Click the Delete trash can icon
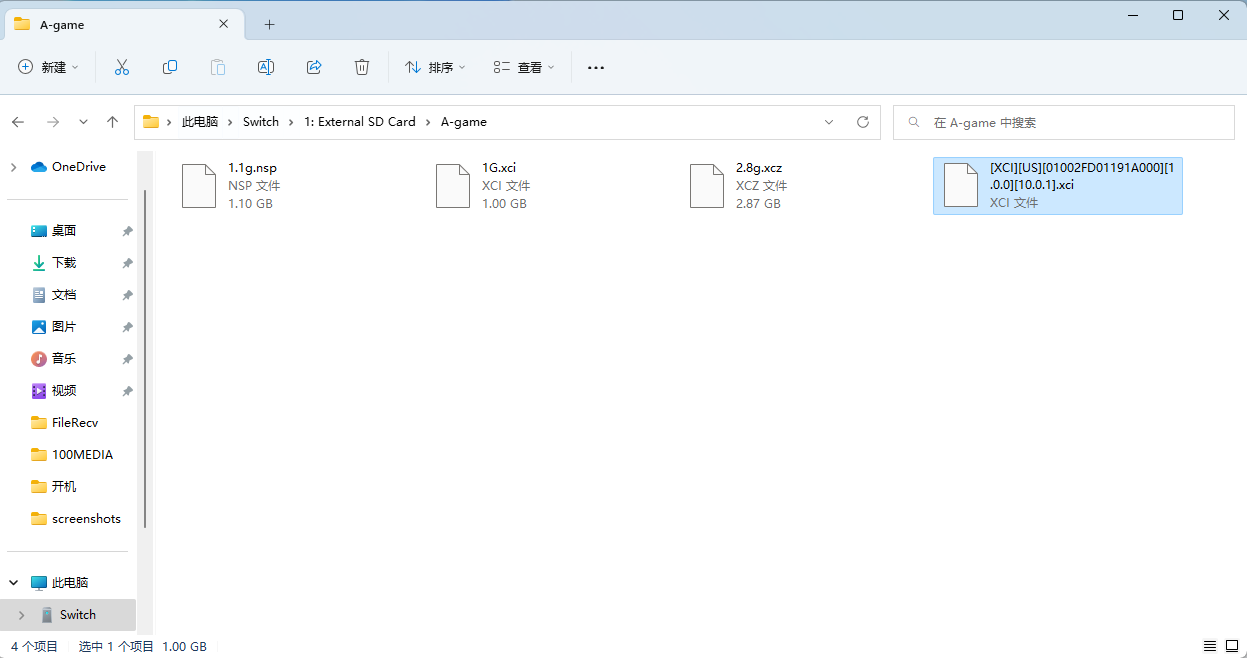 [x=362, y=67]
